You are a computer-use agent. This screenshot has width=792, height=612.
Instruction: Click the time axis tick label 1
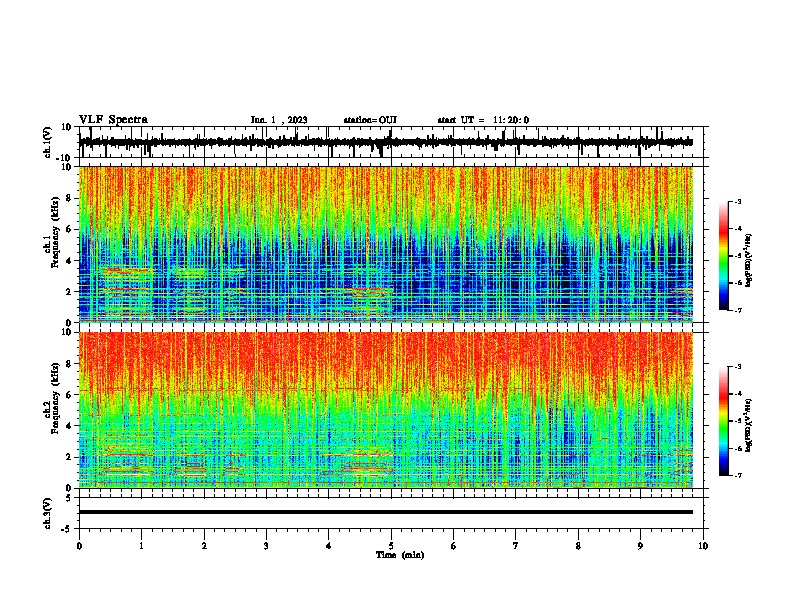[141, 546]
